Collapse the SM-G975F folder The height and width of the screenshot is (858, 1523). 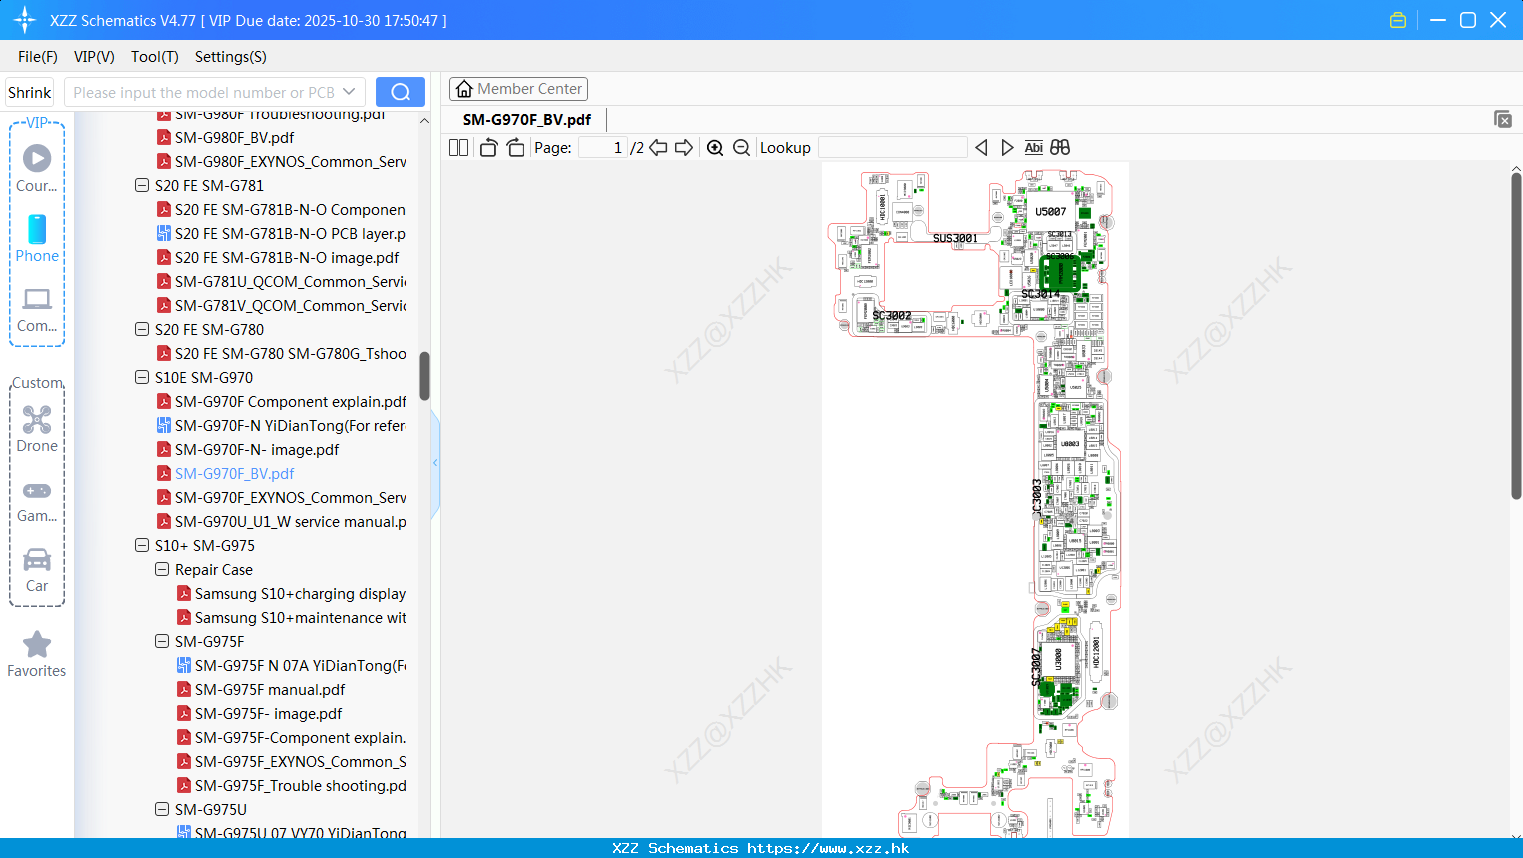pyautogui.click(x=162, y=641)
